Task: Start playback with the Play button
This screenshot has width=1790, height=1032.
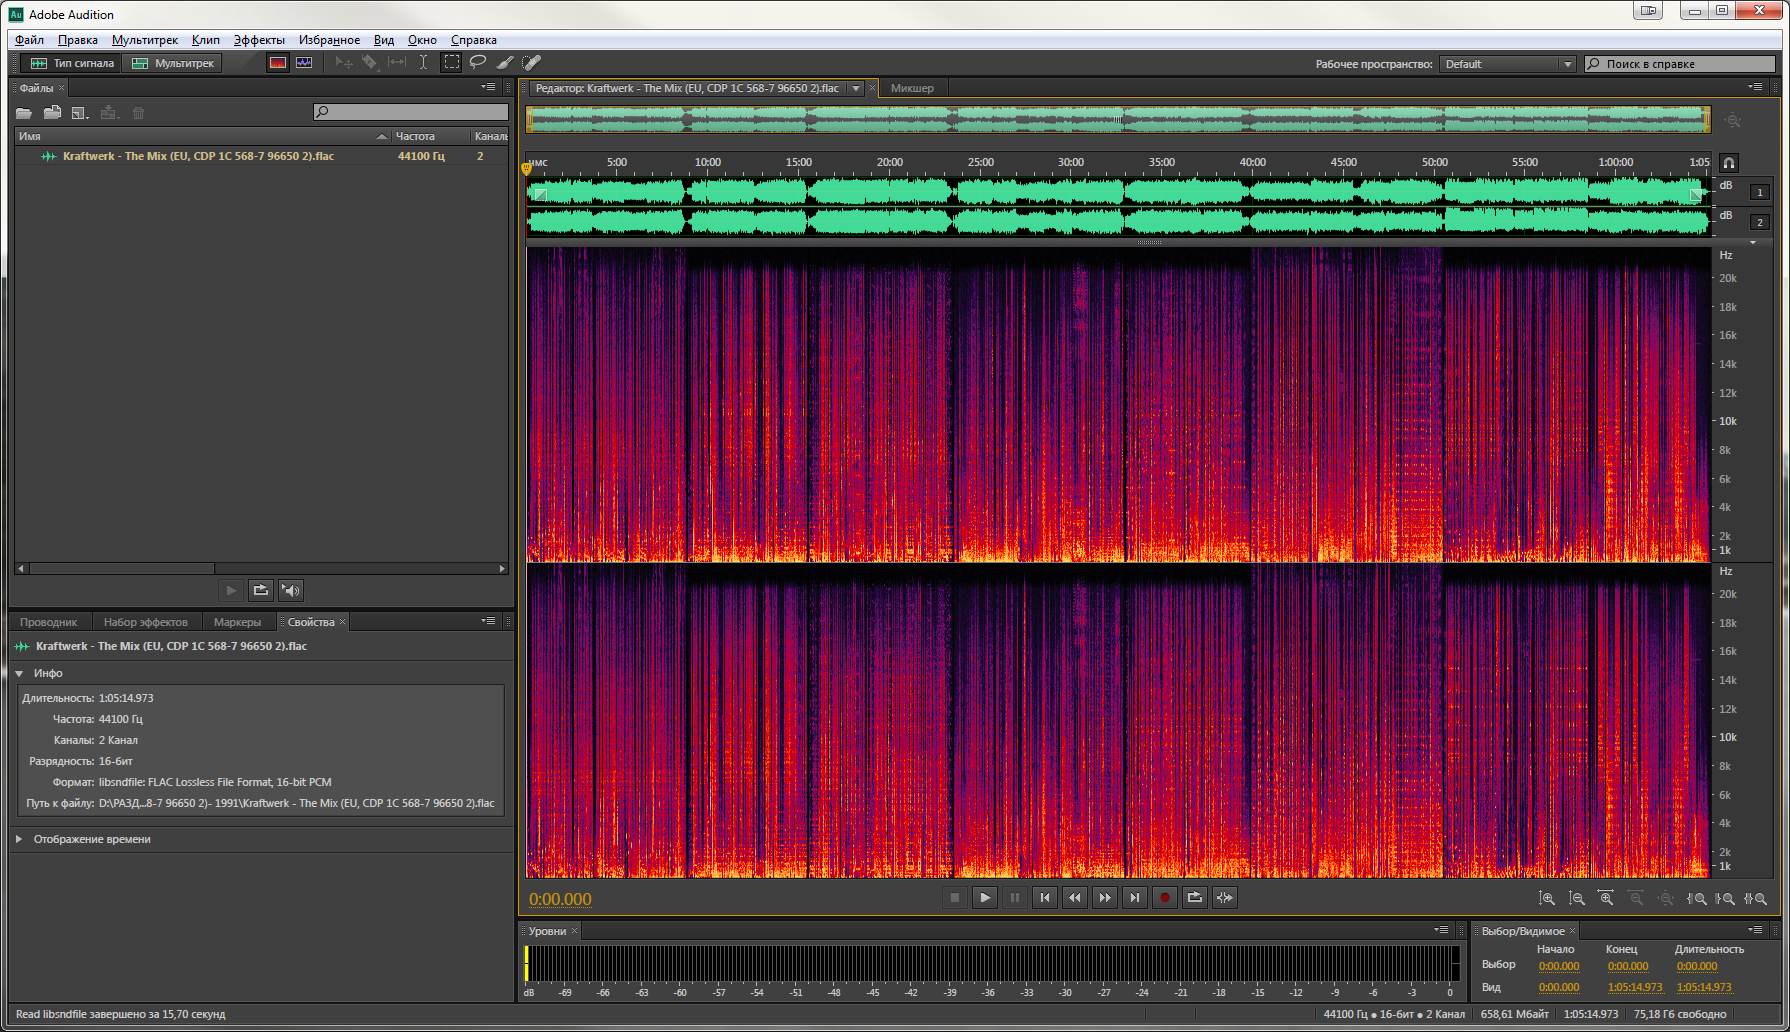Action: point(985,898)
